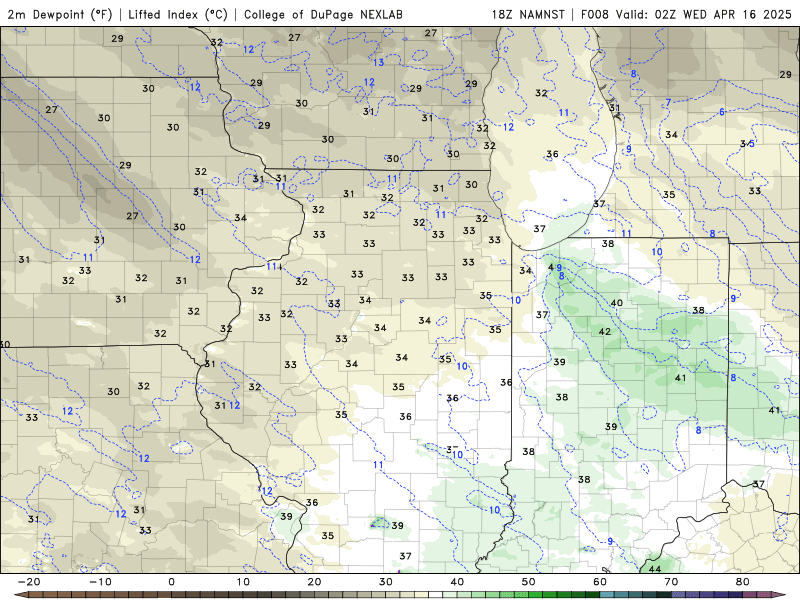Click the '10' label on the color scale
800x600 pixels.
point(243,582)
